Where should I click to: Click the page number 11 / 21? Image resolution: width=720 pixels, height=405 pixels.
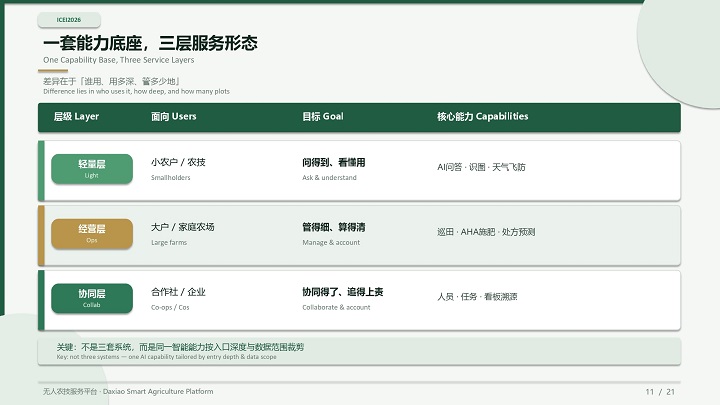click(660, 392)
